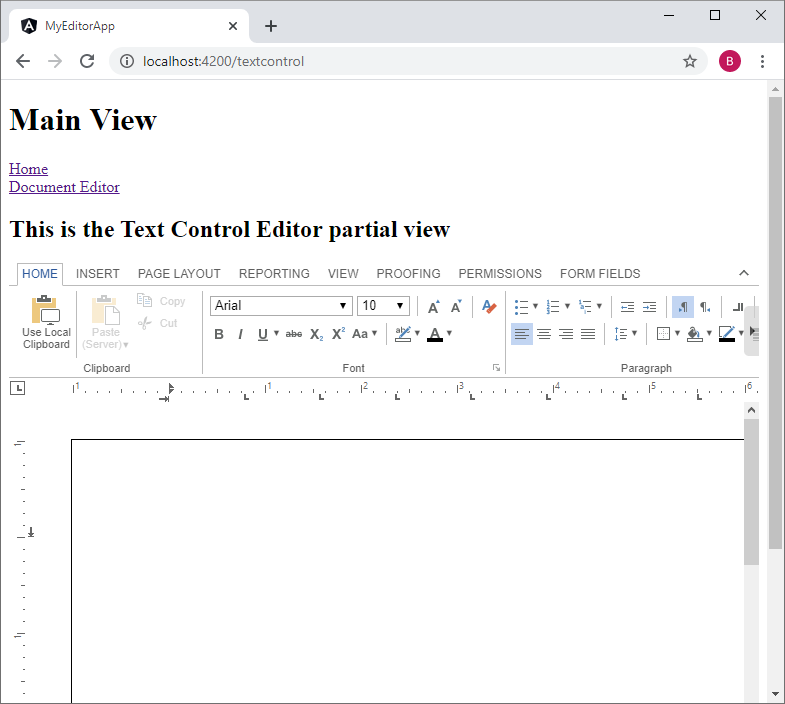Click the Paste (Server) button
Image resolution: width=785 pixels, height=704 pixels.
pos(106,321)
